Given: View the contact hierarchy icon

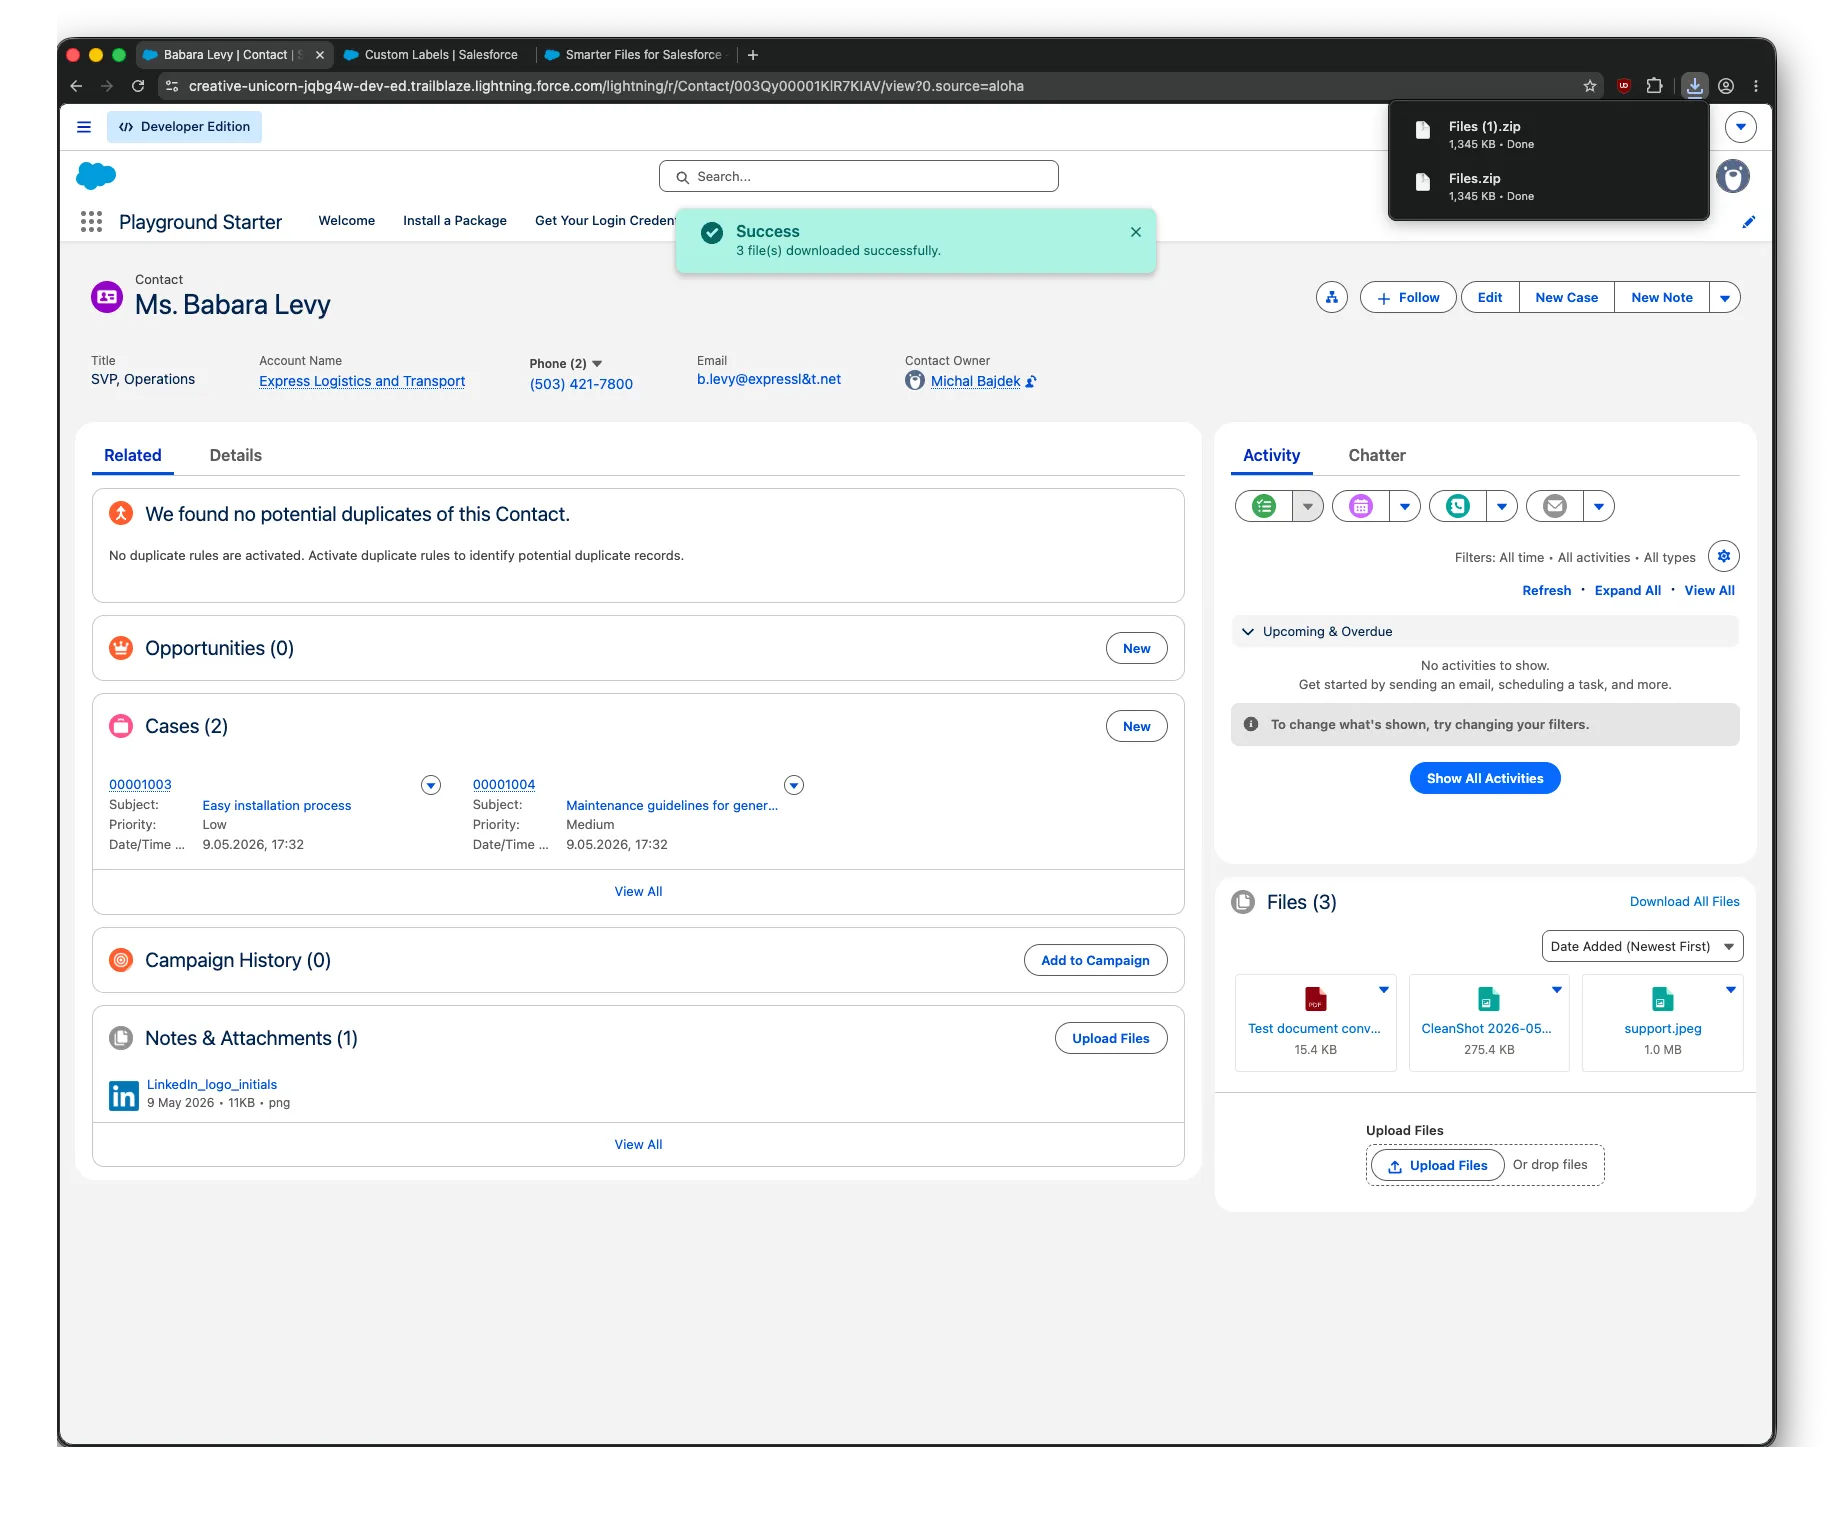Looking at the screenshot, I should (1331, 297).
